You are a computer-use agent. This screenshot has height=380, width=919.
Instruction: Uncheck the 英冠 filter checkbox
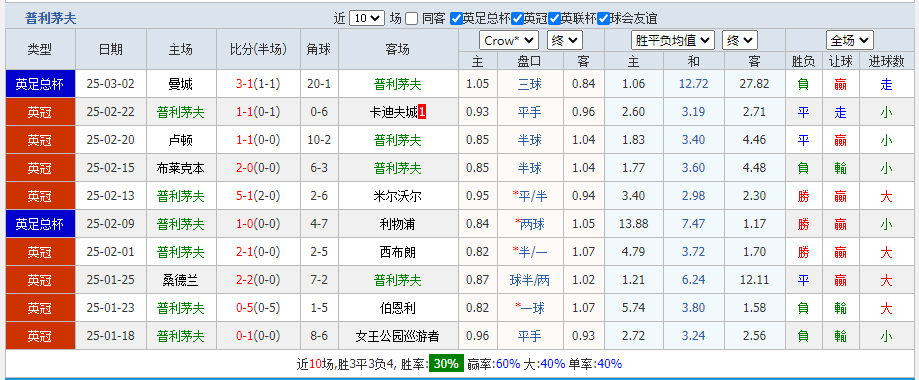tap(517, 19)
